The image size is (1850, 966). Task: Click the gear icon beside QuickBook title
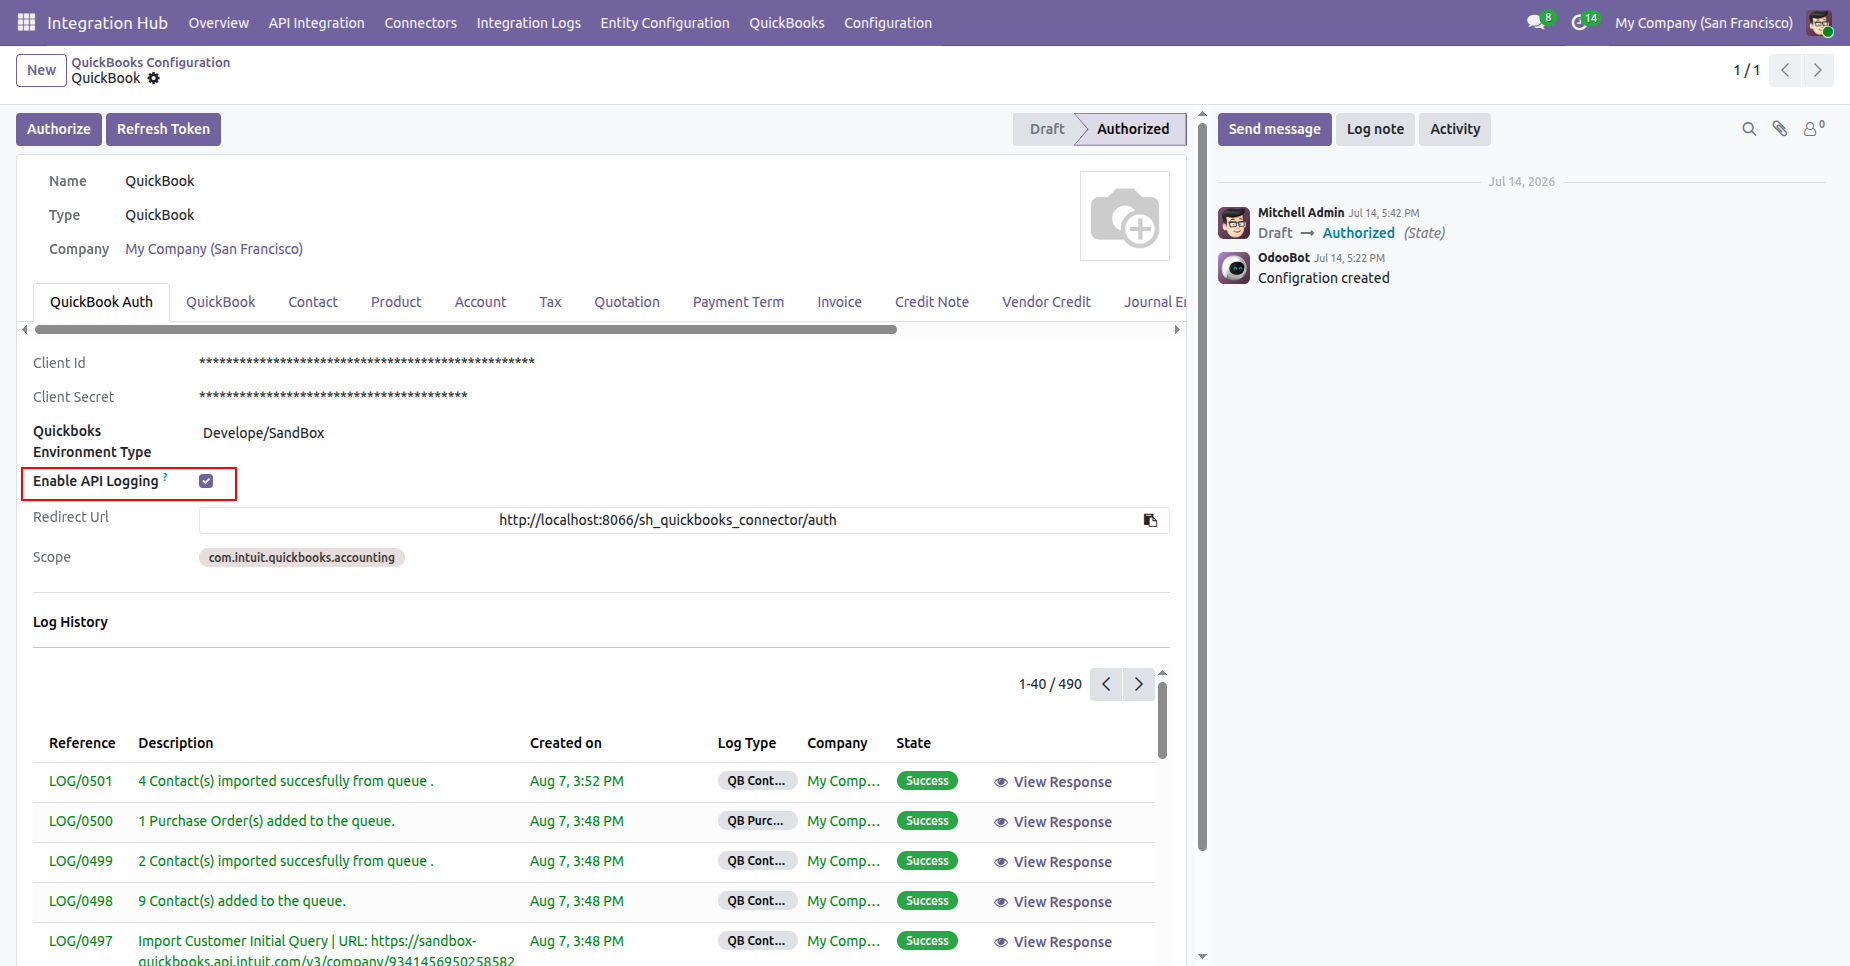click(x=153, y=78)
